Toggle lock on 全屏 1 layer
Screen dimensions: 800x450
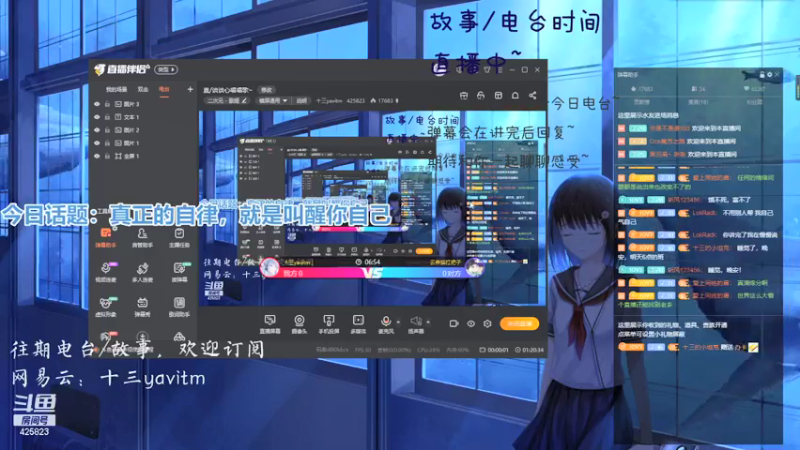tap(107, 156)
